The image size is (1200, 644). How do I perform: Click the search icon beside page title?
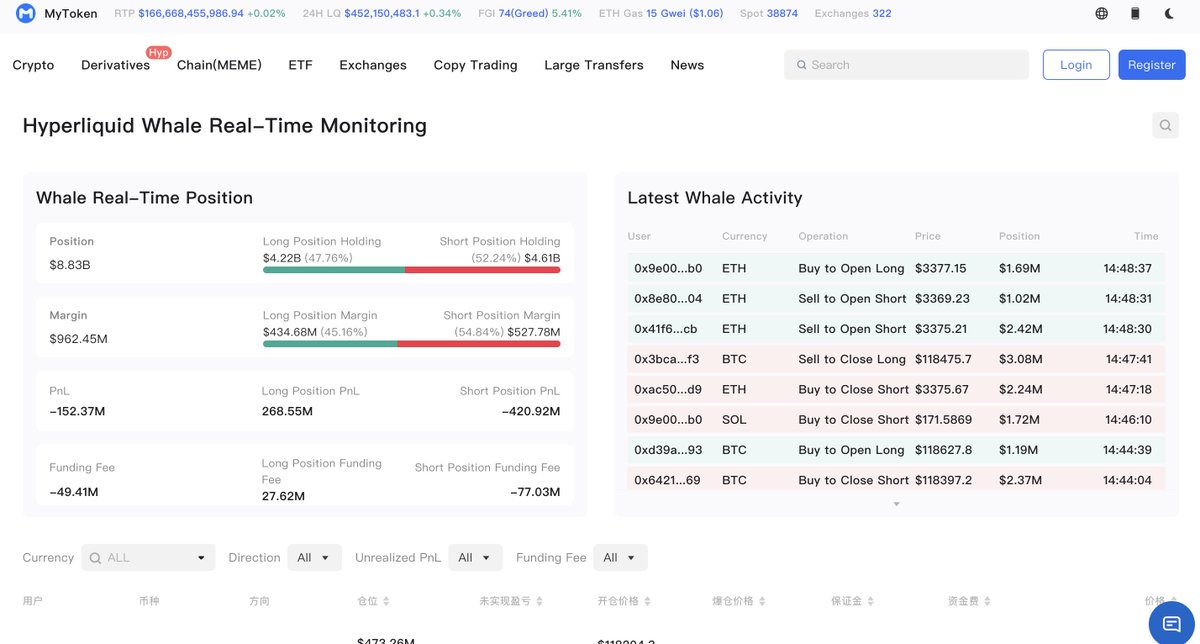click(1164, 126)
